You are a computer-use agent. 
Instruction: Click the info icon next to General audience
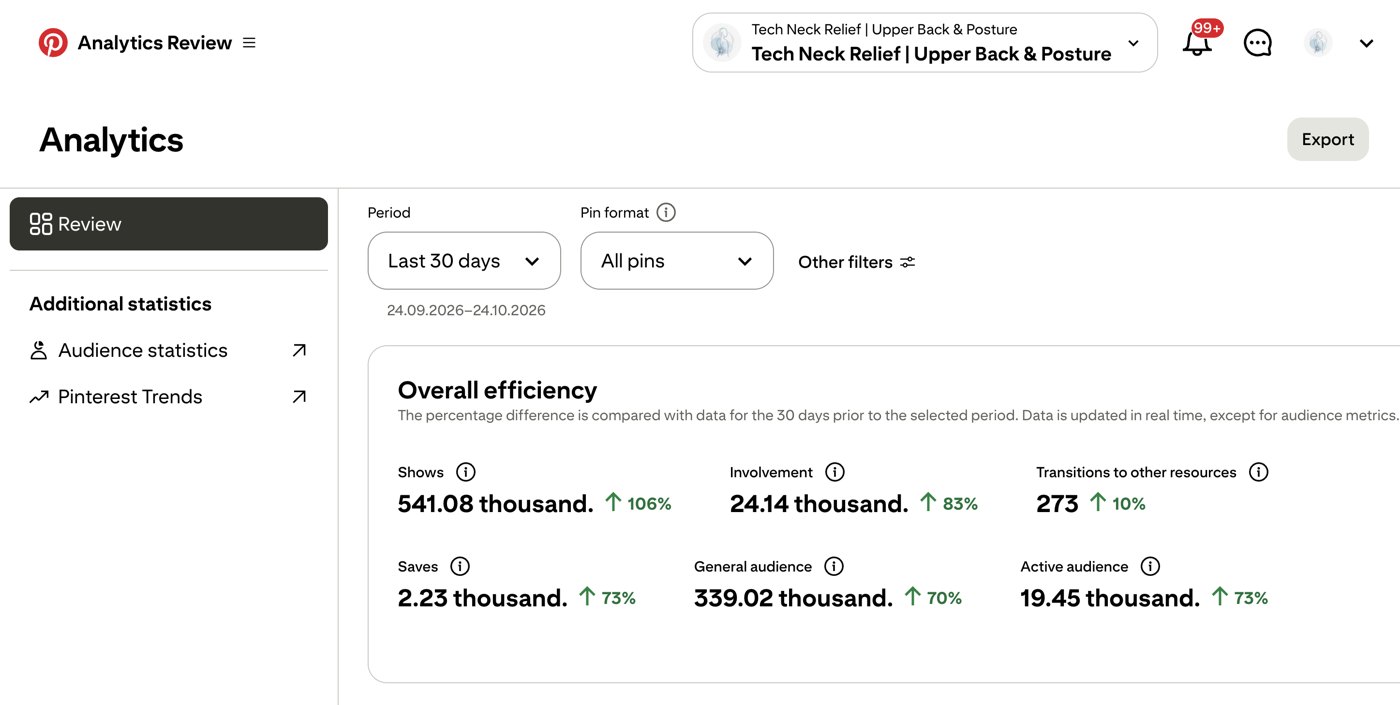(x=834, y=566)
